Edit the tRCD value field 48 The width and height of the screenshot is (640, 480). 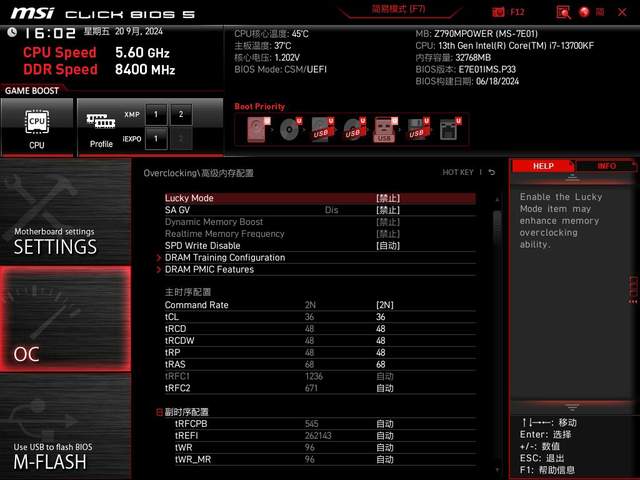click(380, 329)
